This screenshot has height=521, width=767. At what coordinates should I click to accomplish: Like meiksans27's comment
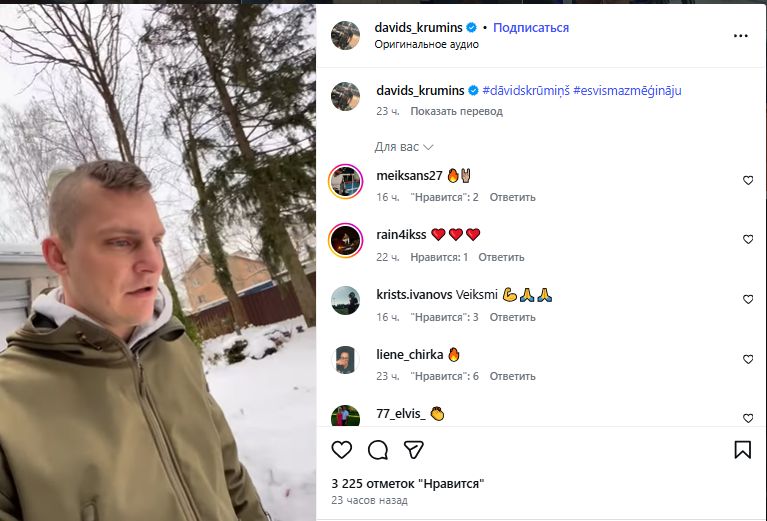[748, 181]
